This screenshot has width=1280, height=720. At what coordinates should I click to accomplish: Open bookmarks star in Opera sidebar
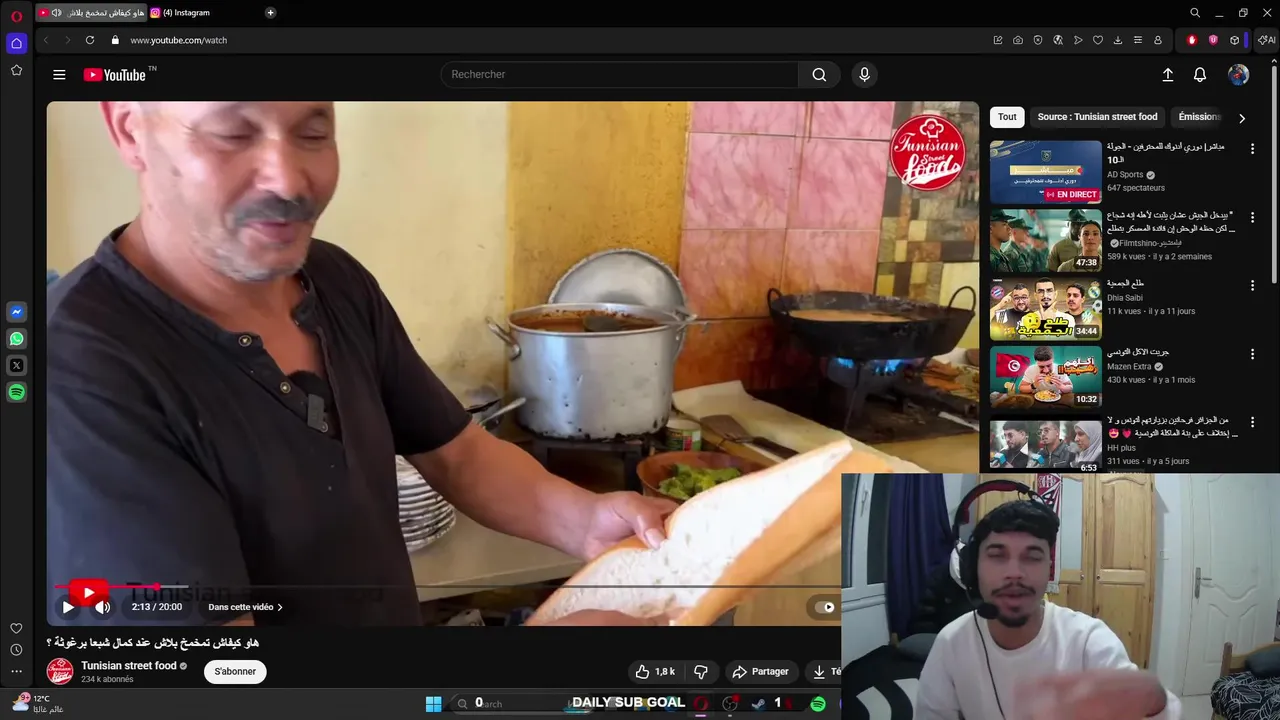[x=16, y=70]
